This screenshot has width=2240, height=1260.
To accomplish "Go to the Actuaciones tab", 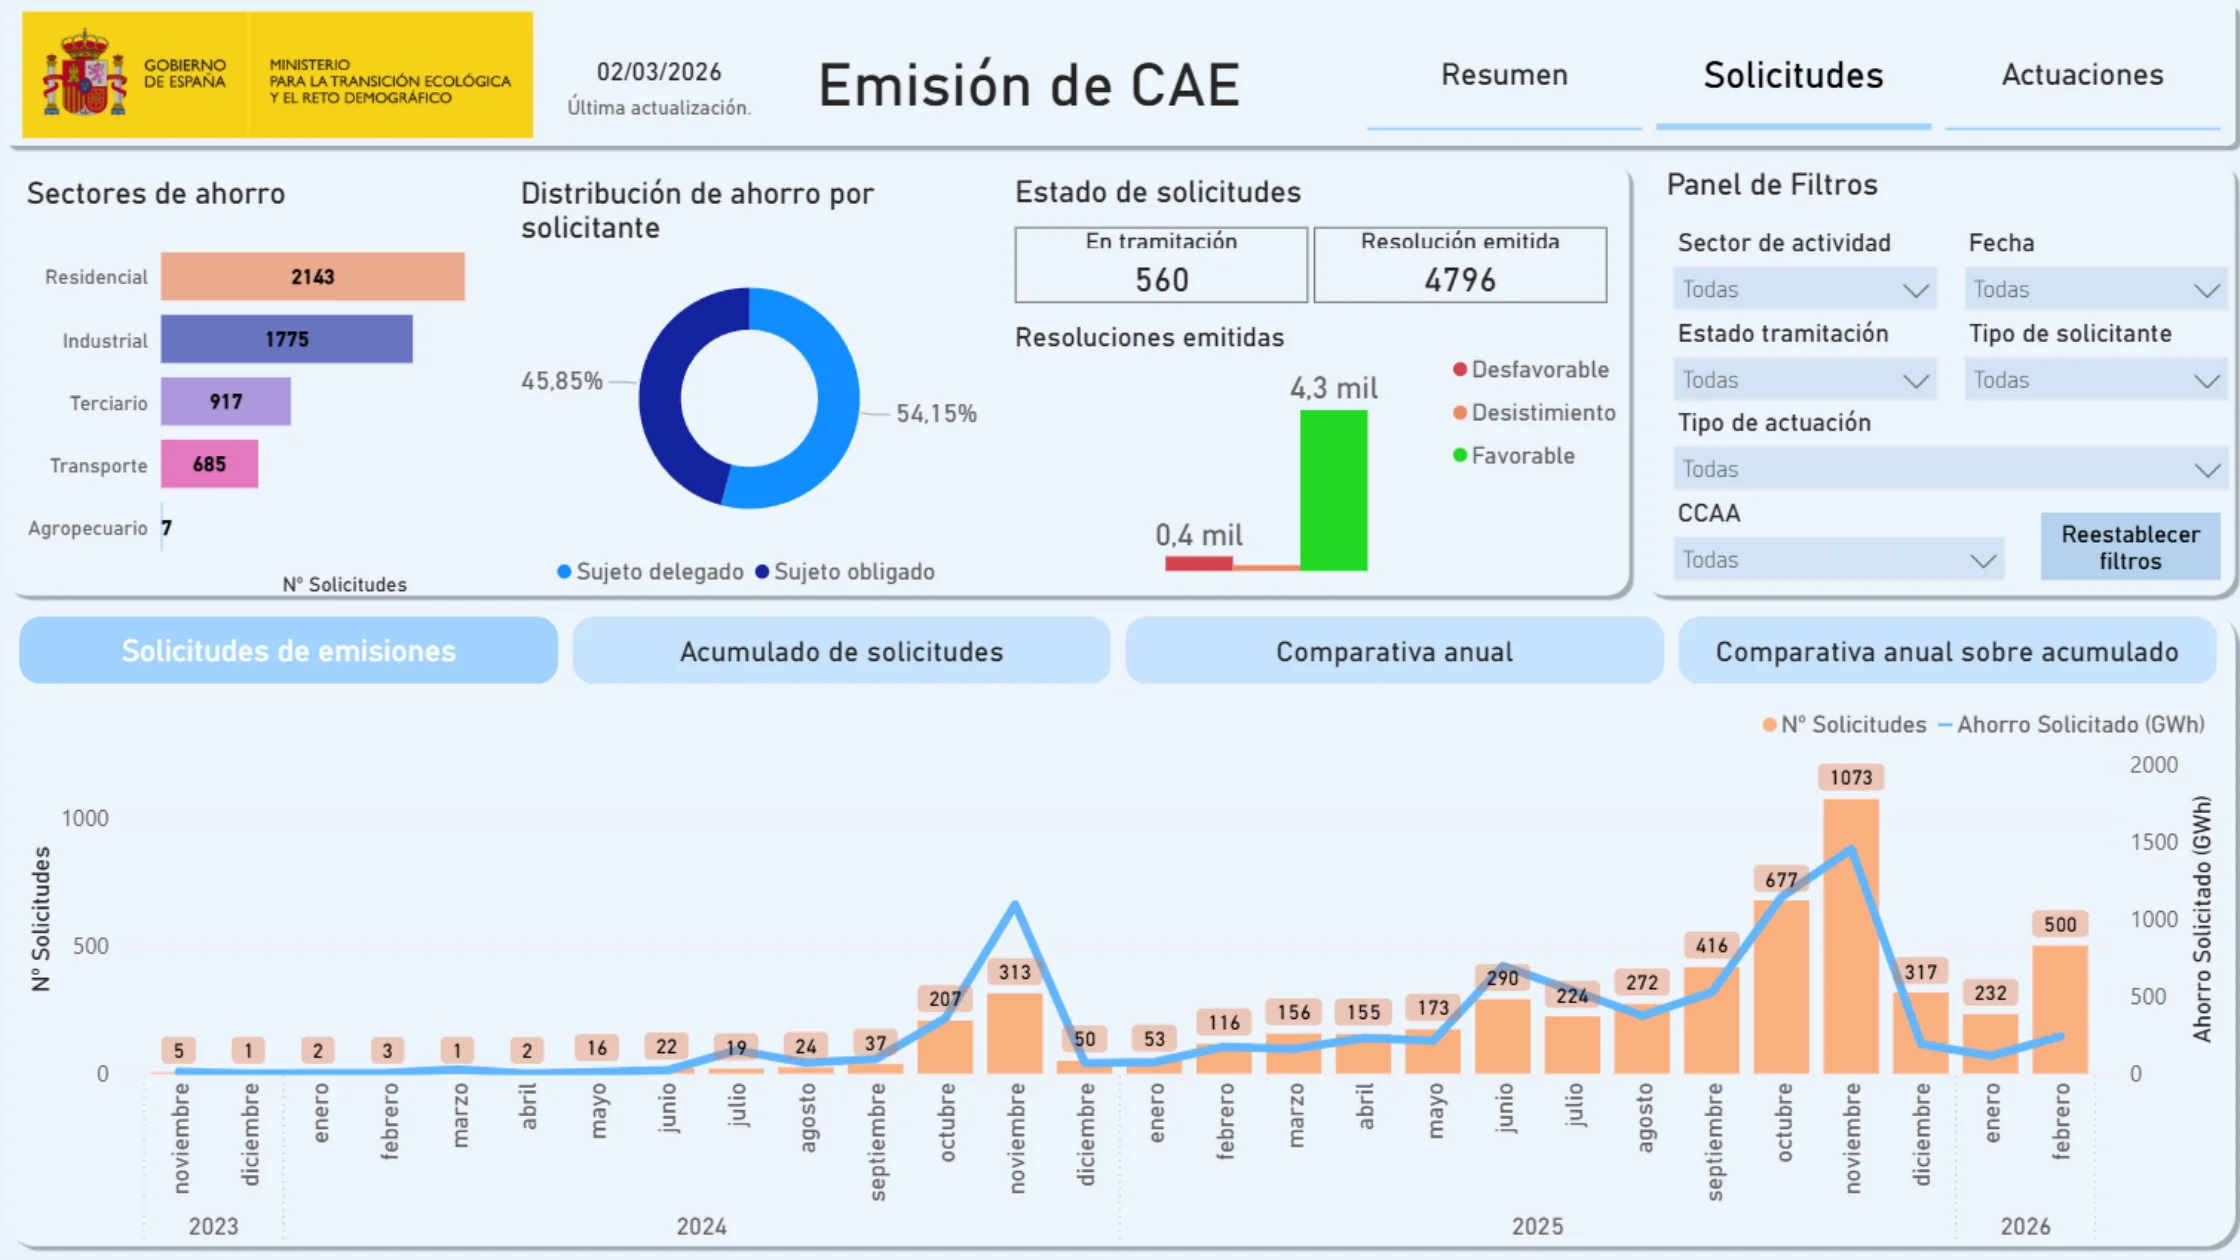I will [2082, 76].
